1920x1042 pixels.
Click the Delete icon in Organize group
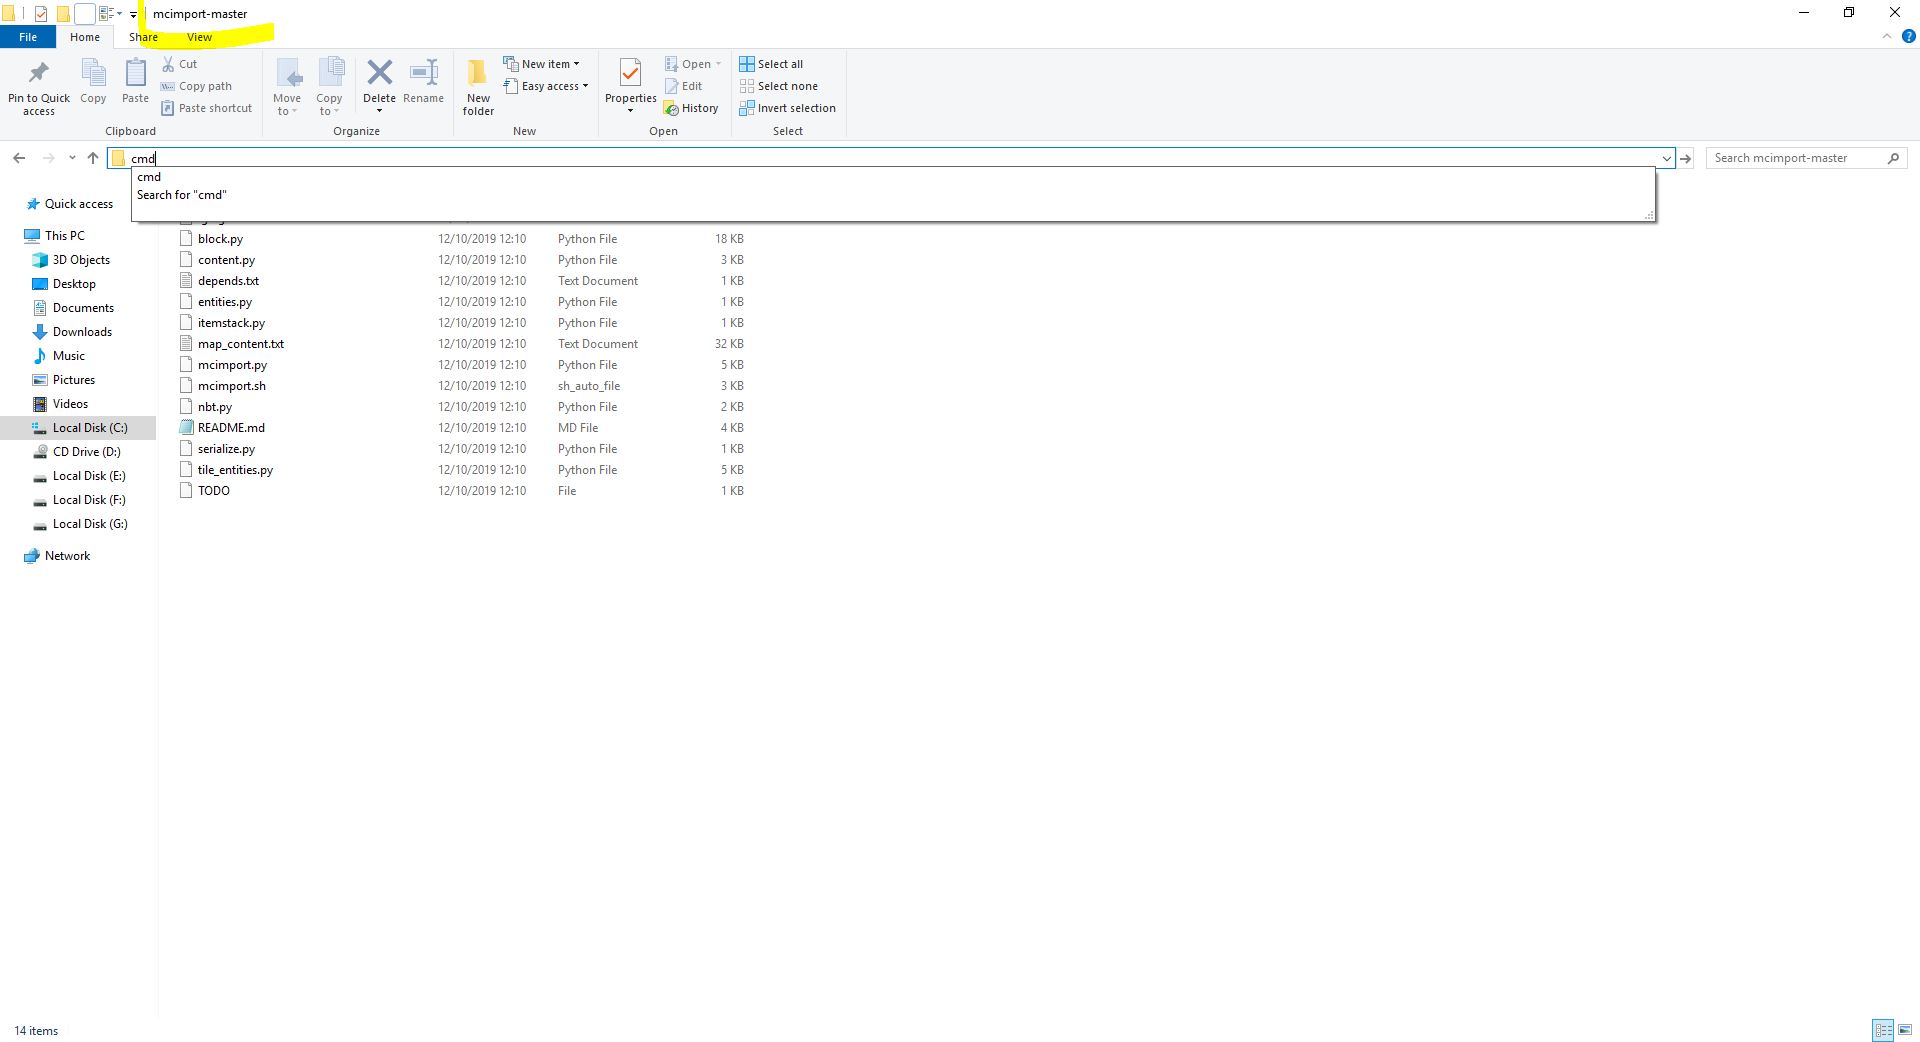tap(379, 73)
